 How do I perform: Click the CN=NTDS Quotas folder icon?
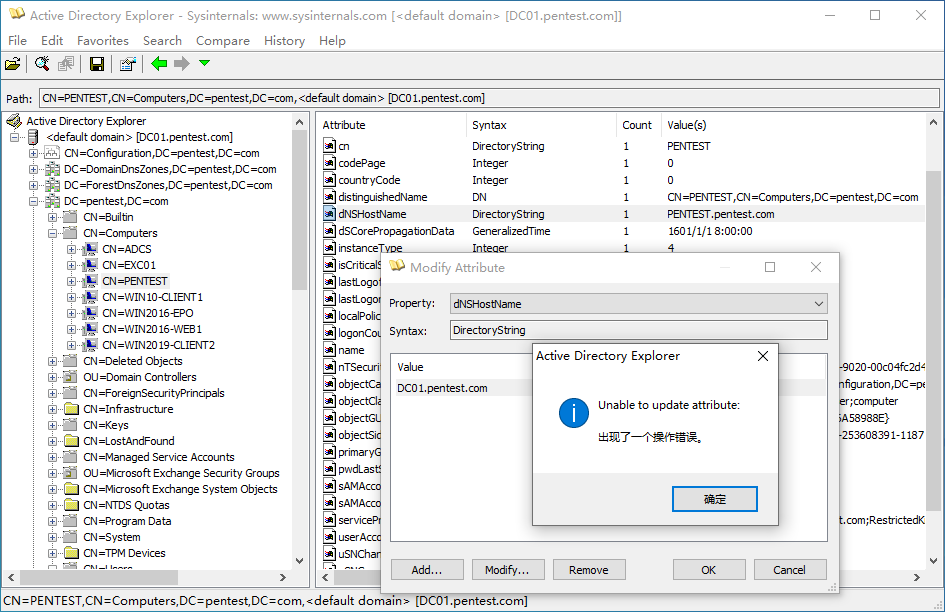(x=71, y=505)
